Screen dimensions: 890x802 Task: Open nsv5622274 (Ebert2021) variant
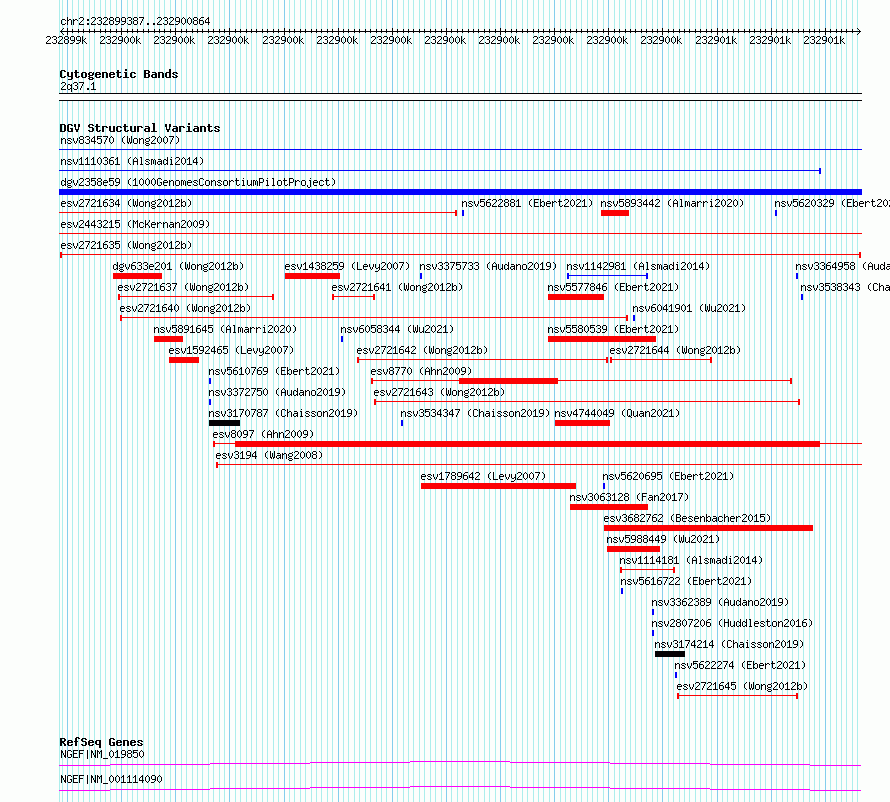pos(740,665)
